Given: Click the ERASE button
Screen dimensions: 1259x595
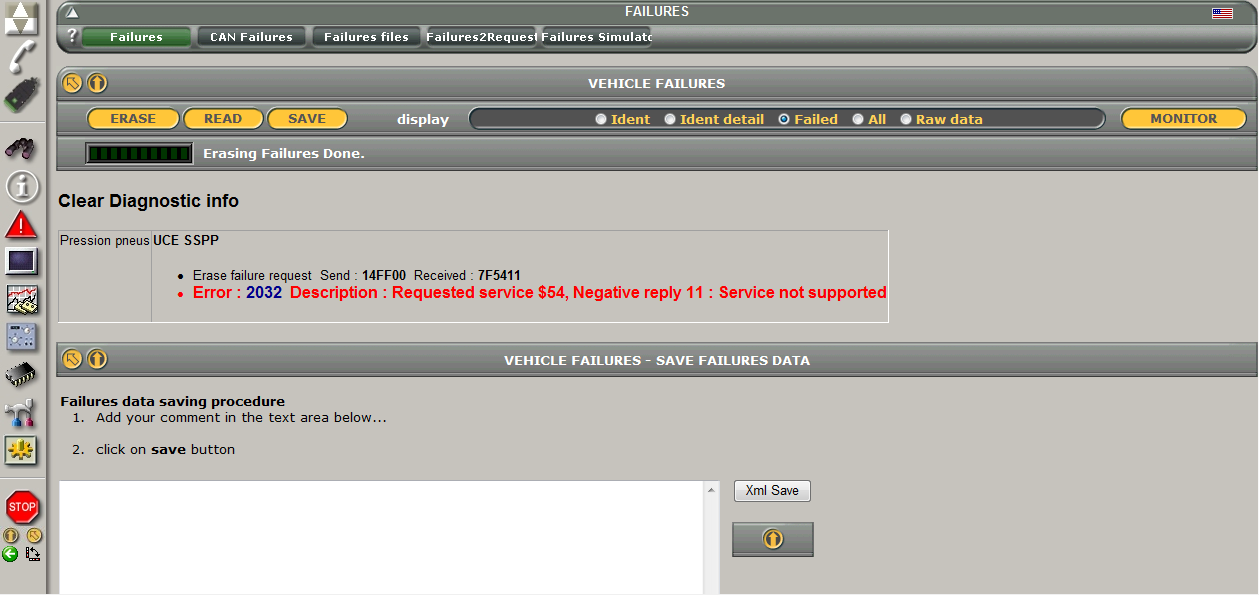Looking at the screenshot, I should click(133, 119).
